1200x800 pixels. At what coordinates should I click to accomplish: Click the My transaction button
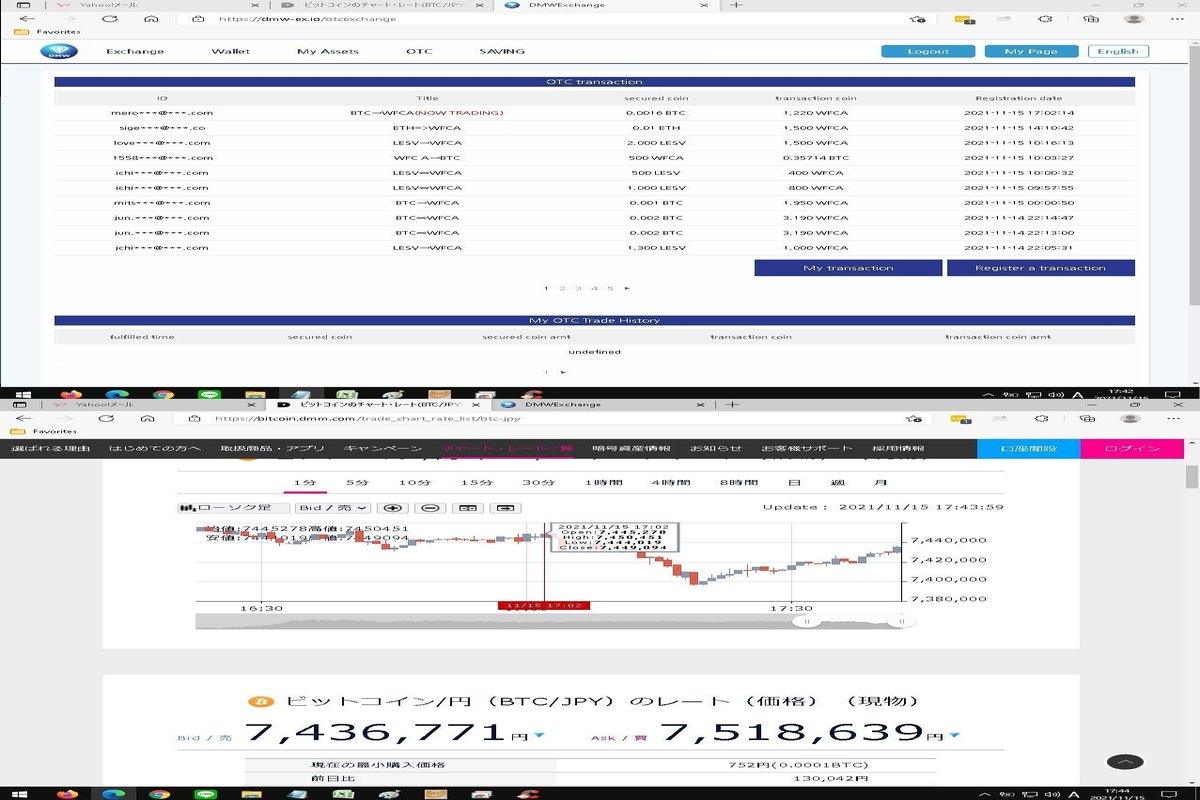point(848,268)
